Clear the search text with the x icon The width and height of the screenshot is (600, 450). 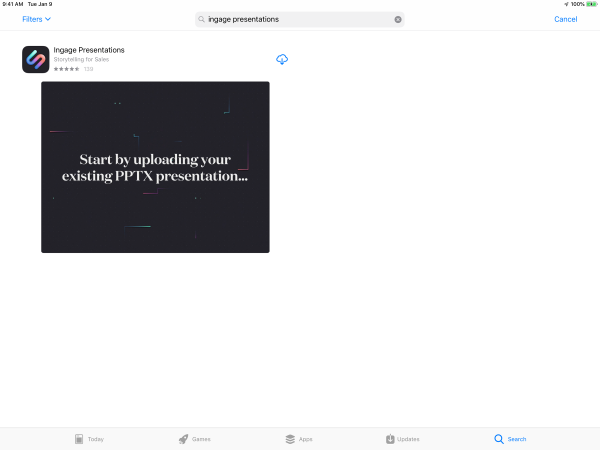(x=398, y=20)
